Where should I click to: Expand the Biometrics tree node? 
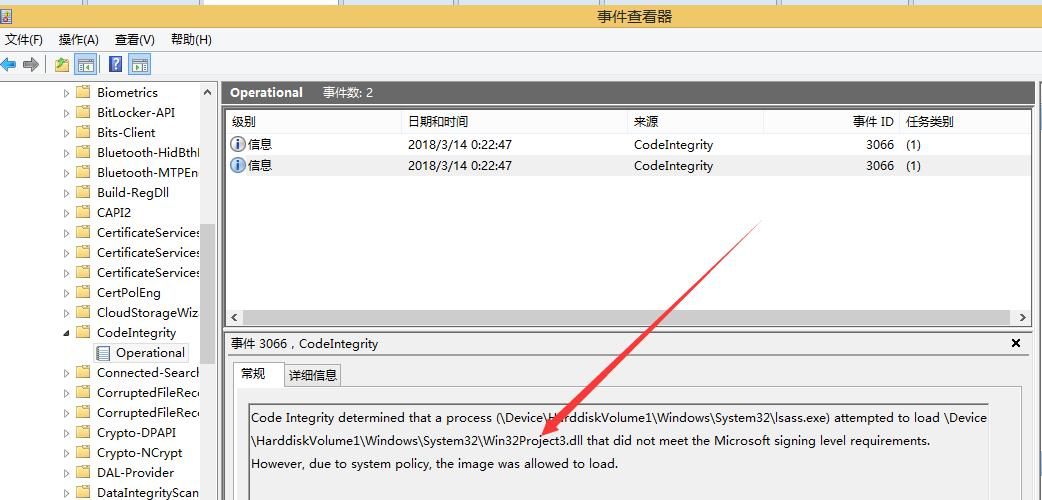click(x=66, y=93)
